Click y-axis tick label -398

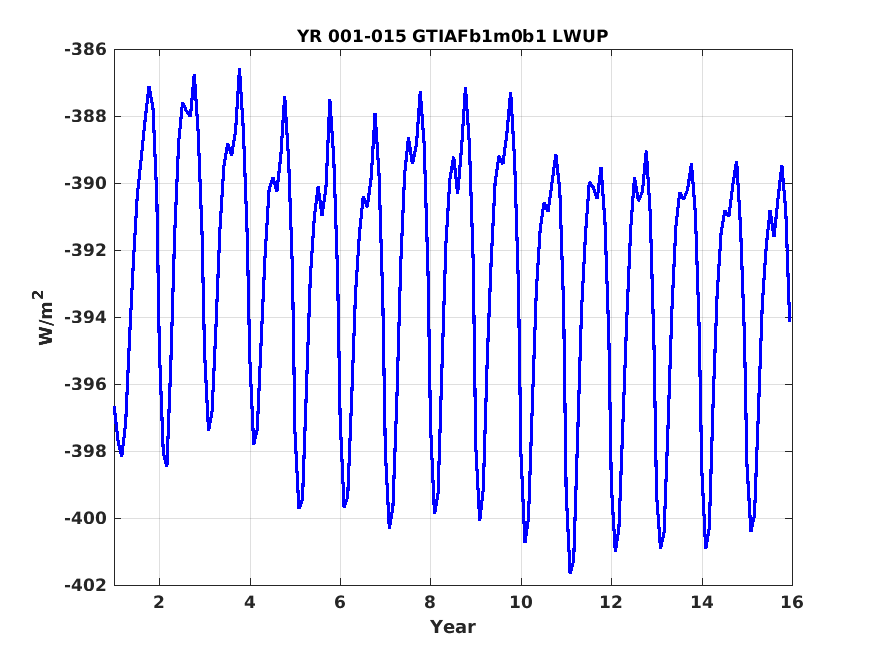coord(85,451)
